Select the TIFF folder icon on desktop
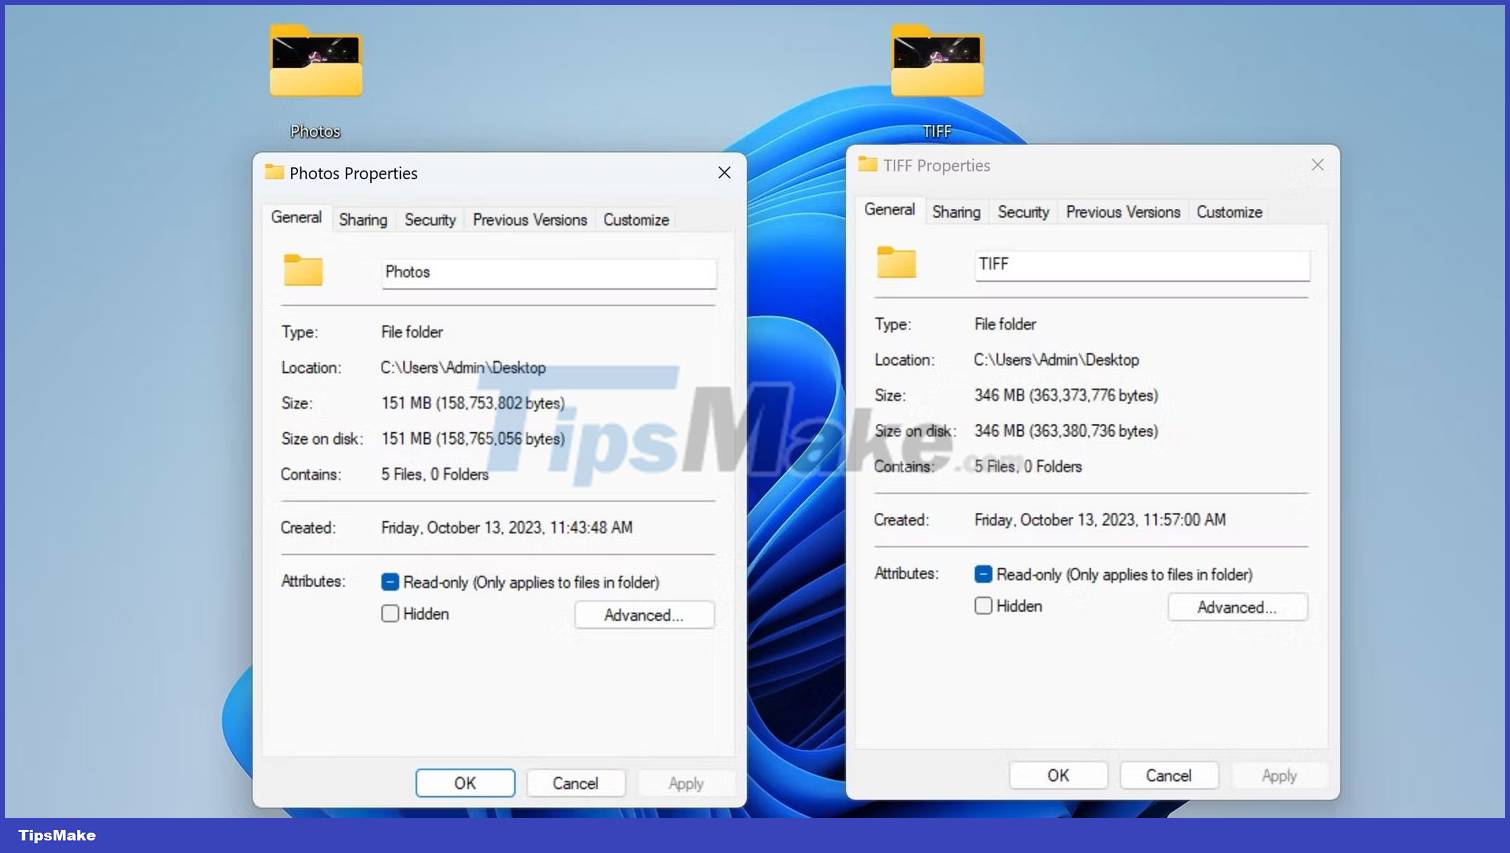 [x=937, y=63]
